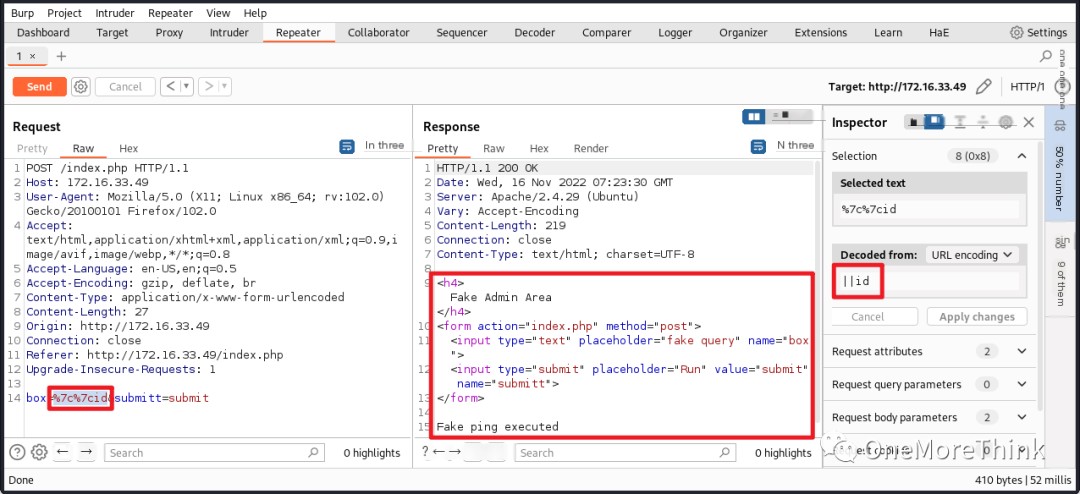
Task: Dock Inspector panel to the left icon
Action: [914, 122]
